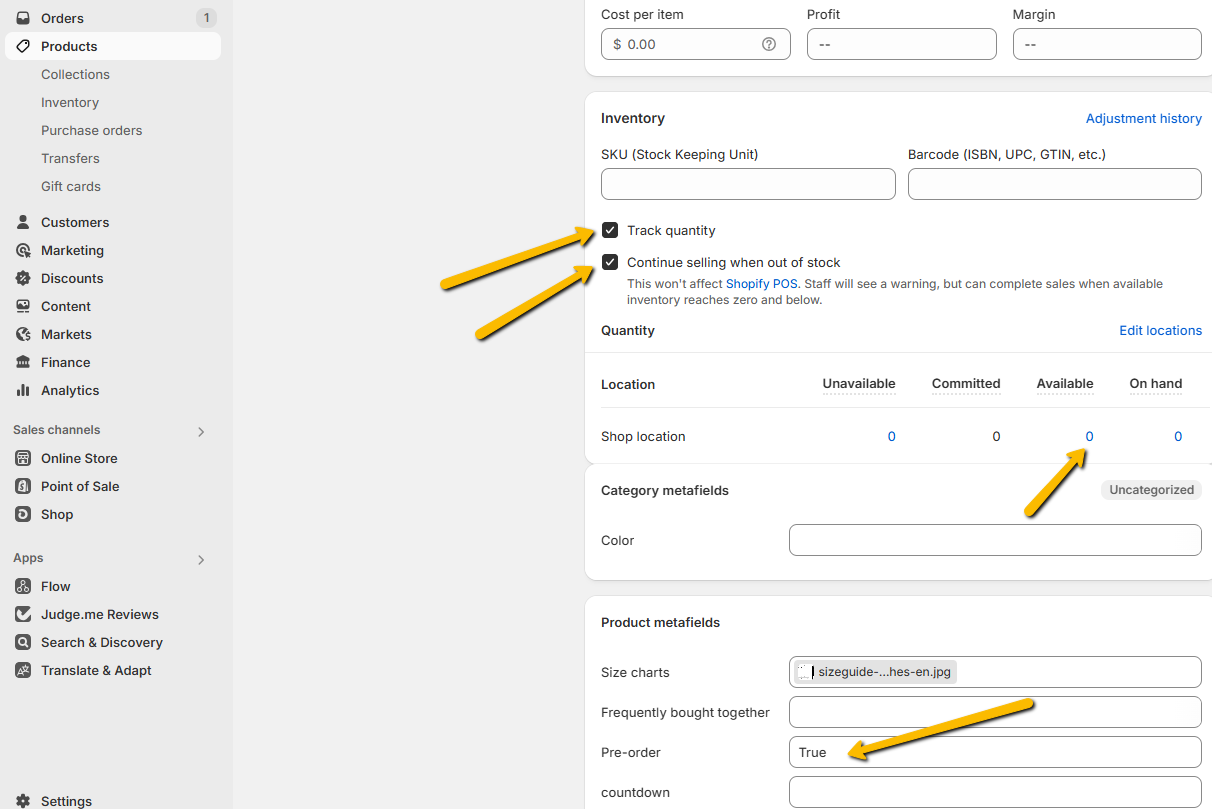
Task: Click the Search & Discovery icon
Action: click(x=23, y=642)
